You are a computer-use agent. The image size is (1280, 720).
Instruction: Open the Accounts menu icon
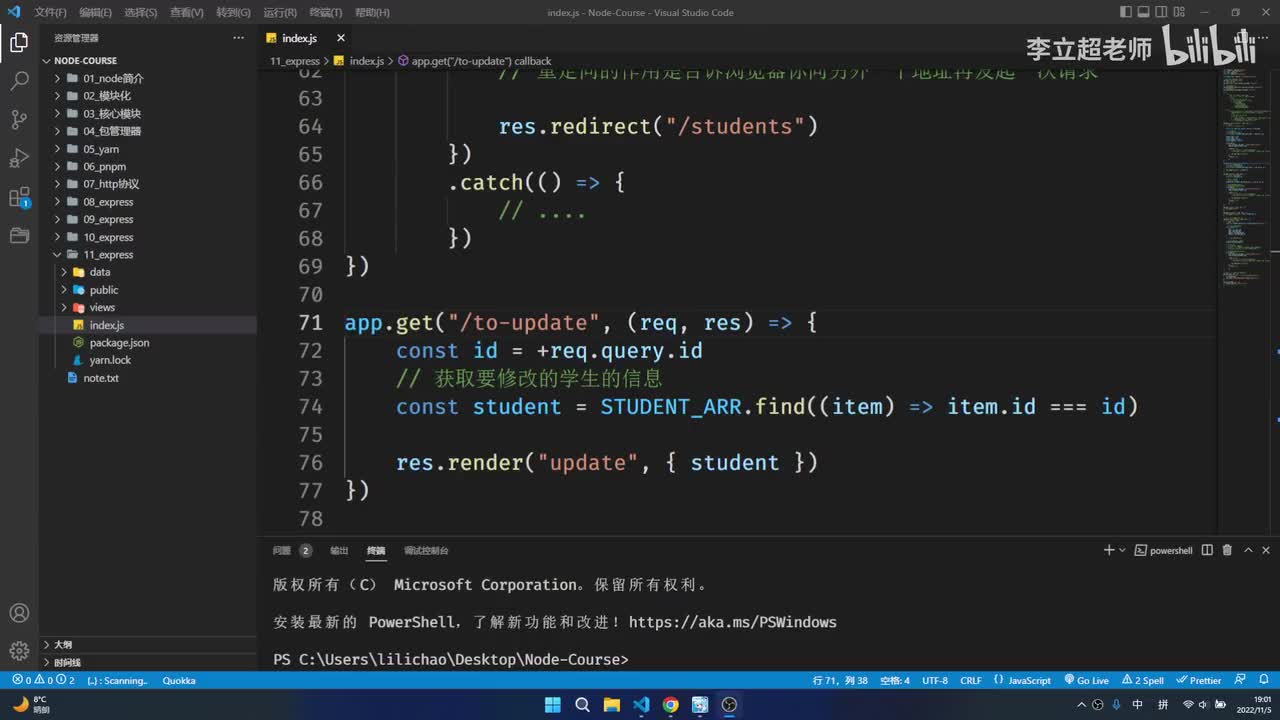point(19,613)
